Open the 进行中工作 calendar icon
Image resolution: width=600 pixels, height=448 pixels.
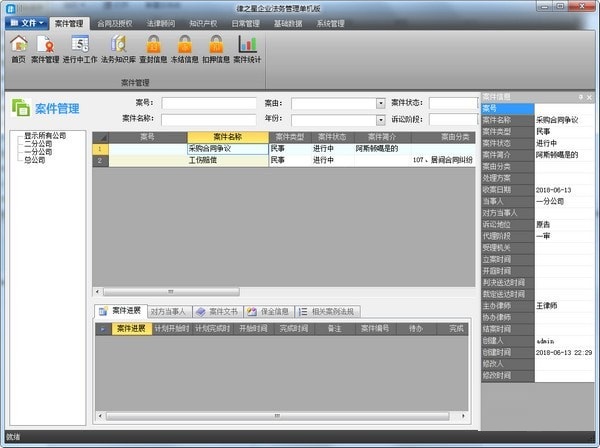tap(80, 49)
